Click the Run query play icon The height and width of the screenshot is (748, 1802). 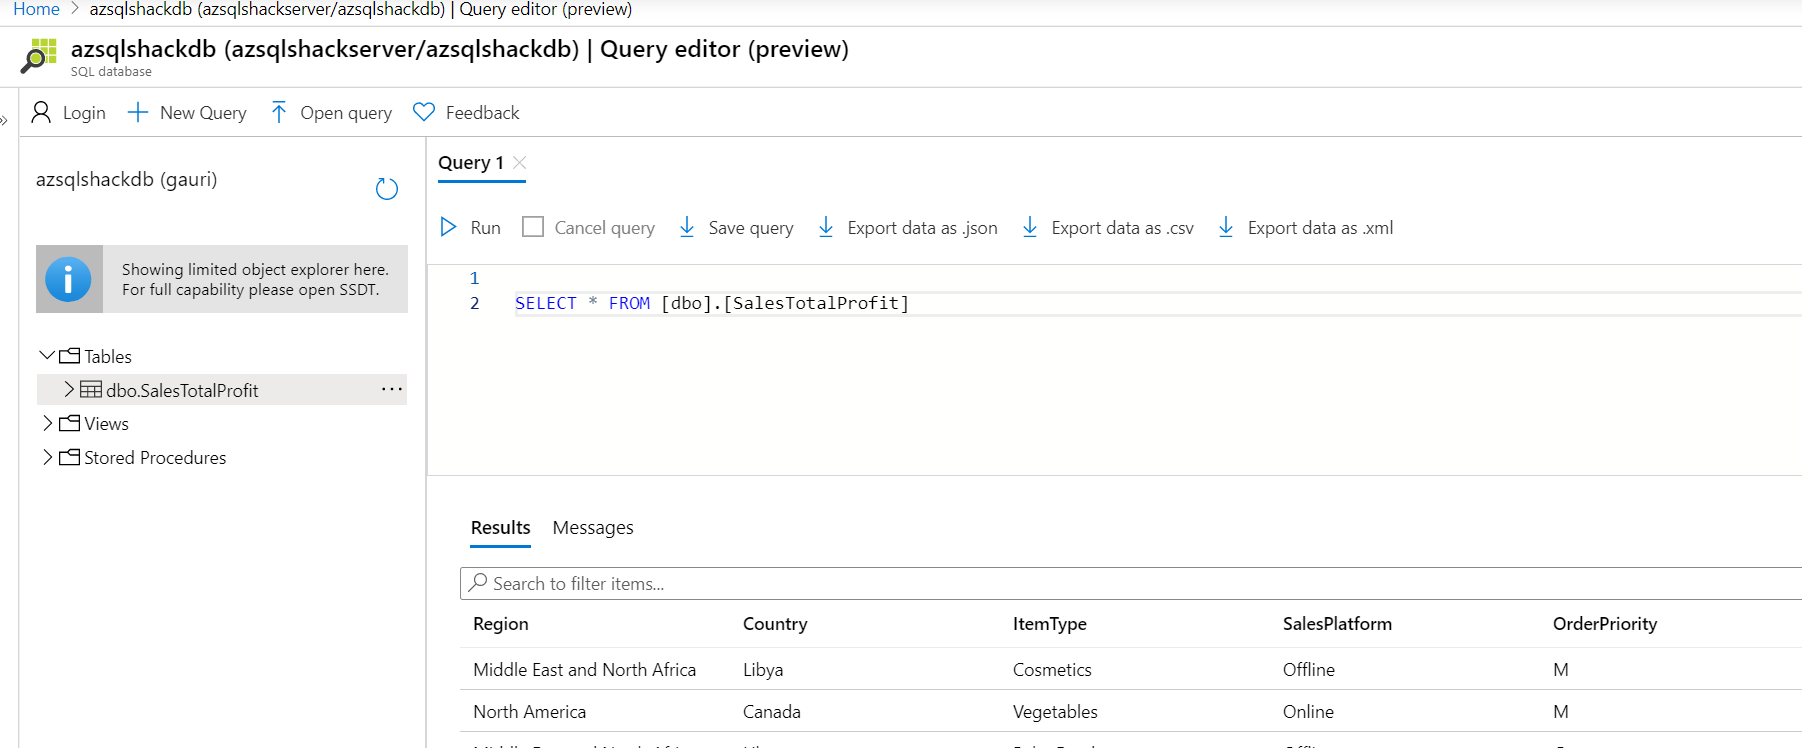[x=449, y=228]
